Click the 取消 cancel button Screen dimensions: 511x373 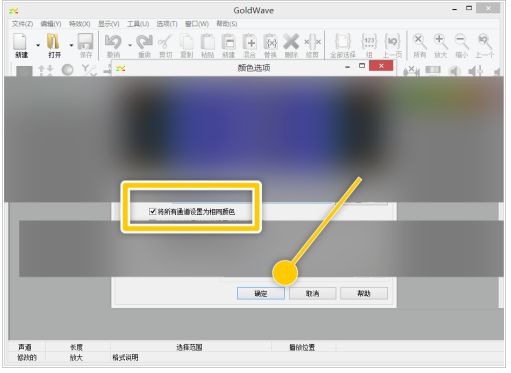coord(312,293)
